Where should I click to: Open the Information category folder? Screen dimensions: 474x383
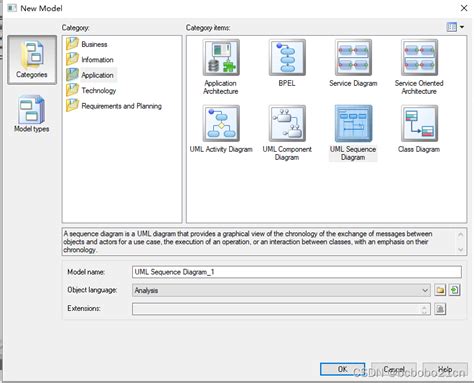[90, 59]
